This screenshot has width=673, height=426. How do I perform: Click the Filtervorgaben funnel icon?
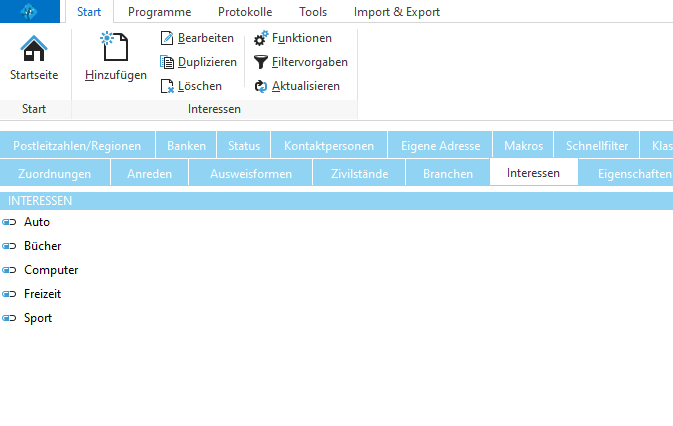tap(261, 62)
